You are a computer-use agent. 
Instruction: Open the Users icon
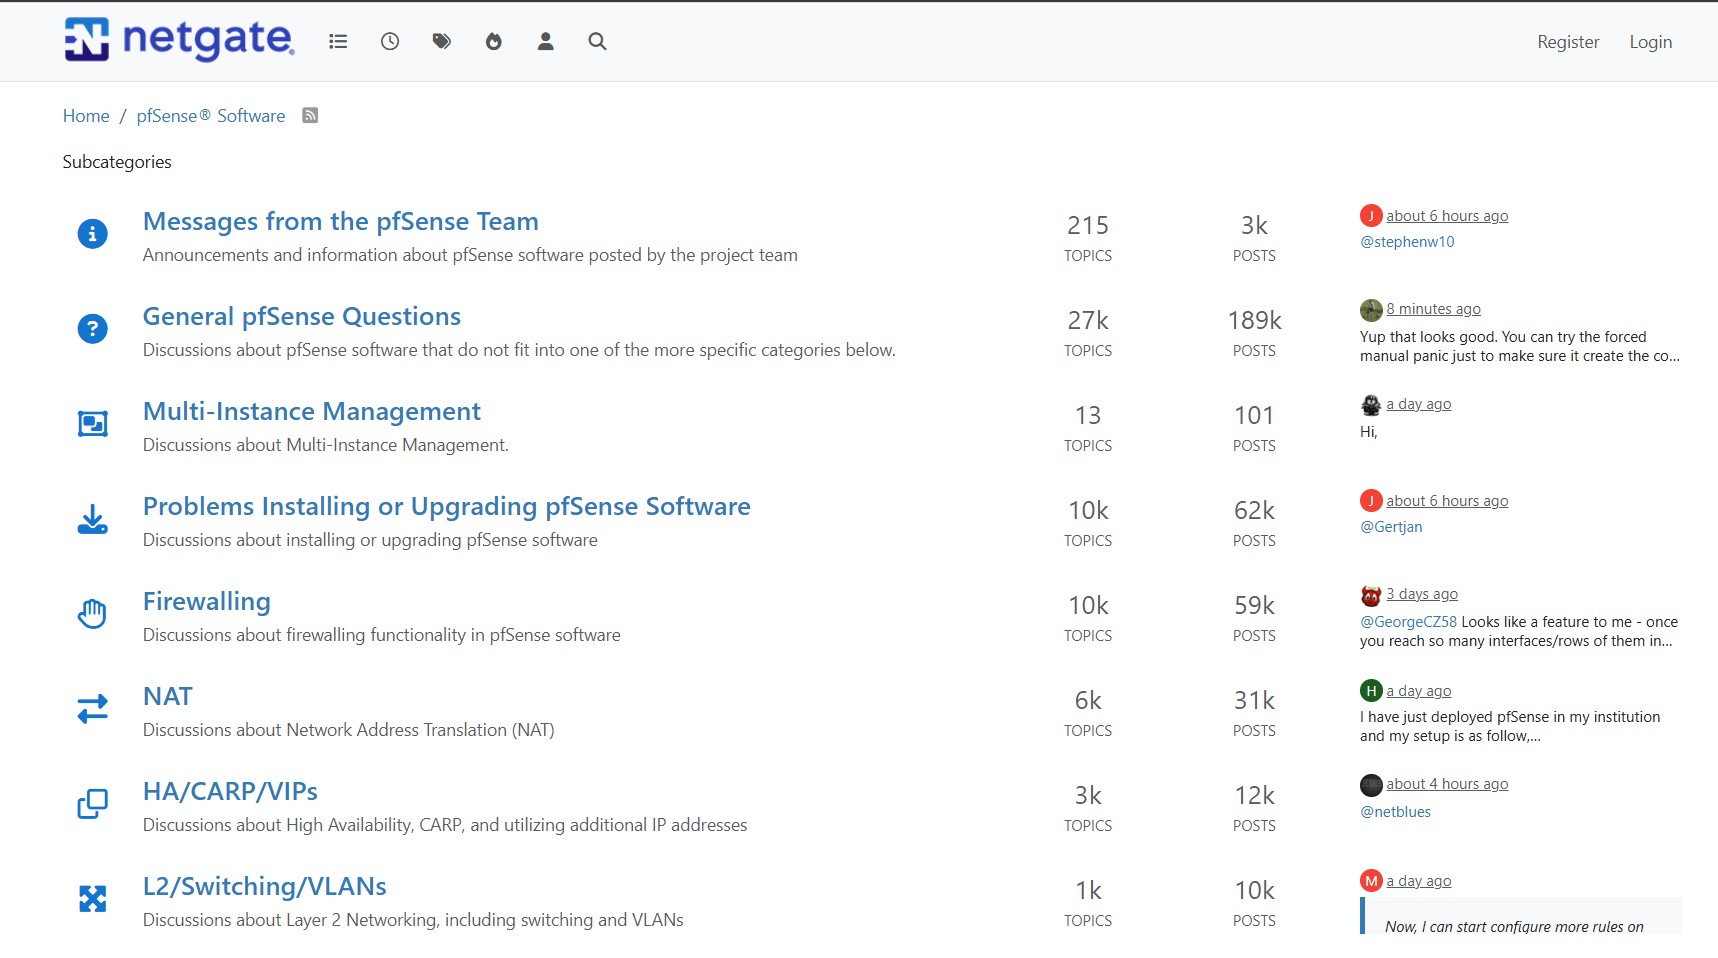click(x=546, y=41)
